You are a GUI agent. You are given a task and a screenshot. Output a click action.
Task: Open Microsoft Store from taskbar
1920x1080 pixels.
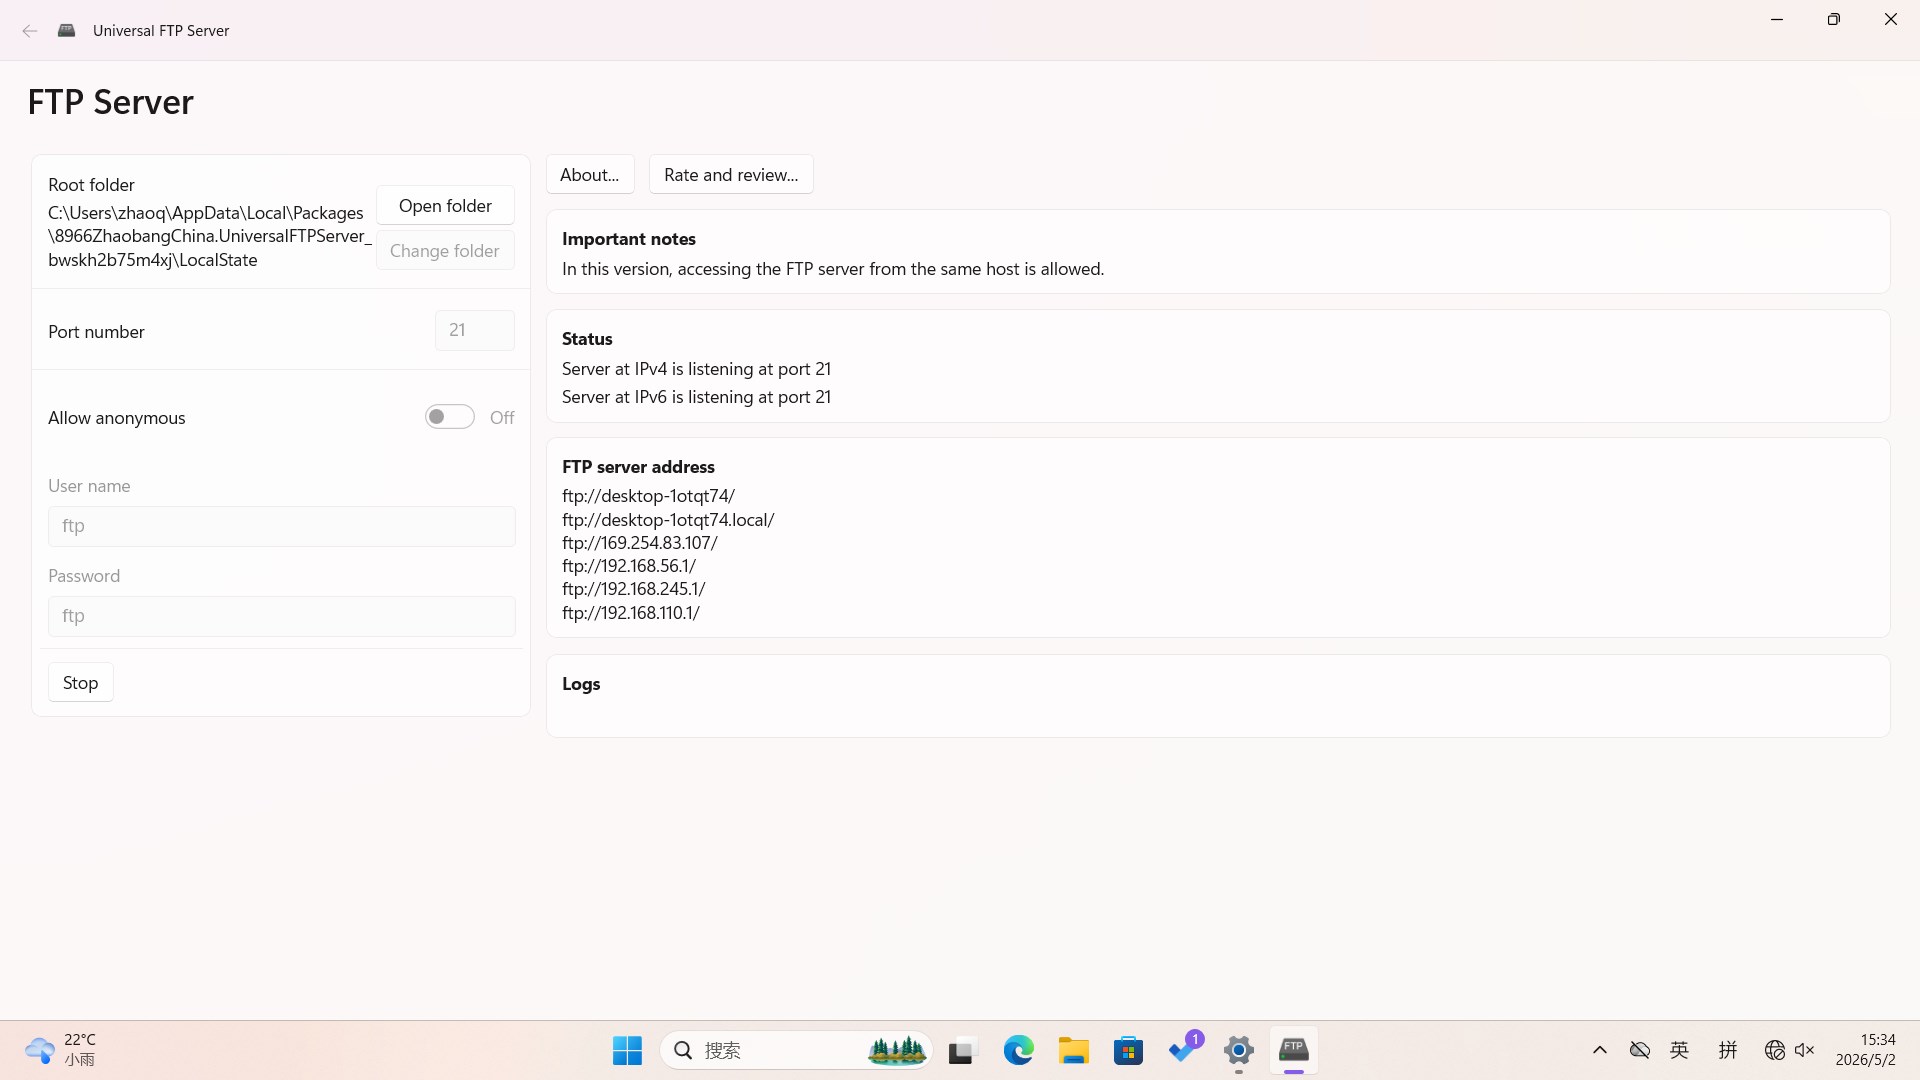coord(1128,1050)
